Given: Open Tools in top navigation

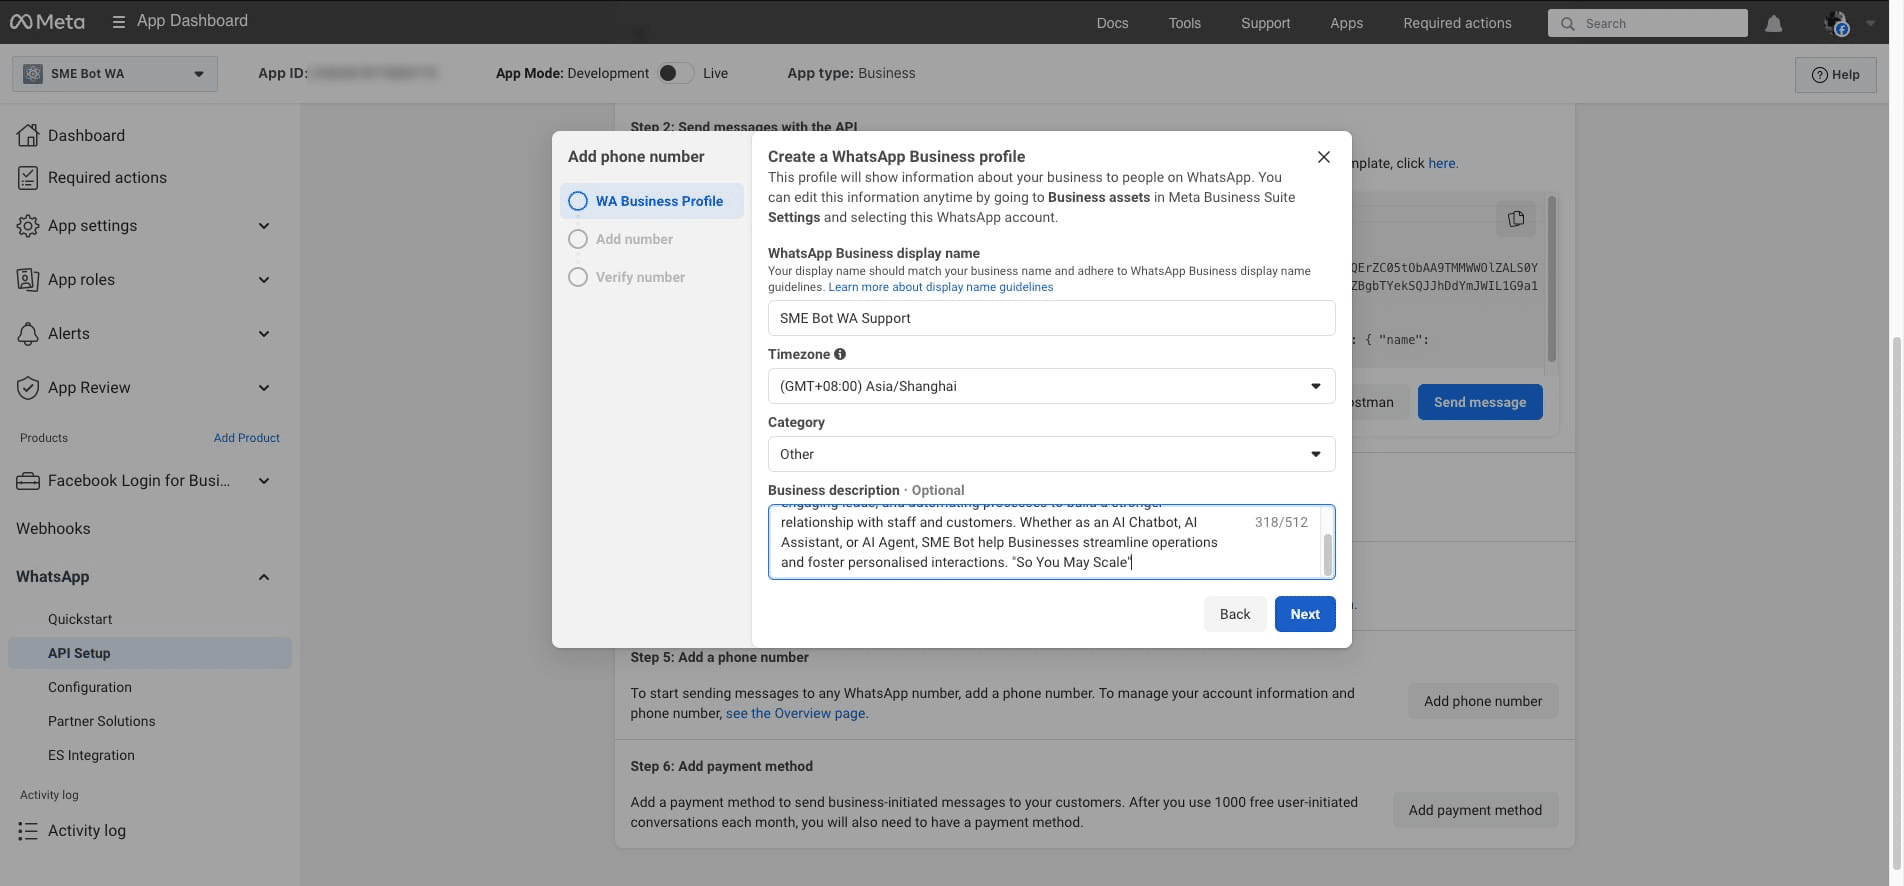Looking at the screenshot, I should (1184, 23).
